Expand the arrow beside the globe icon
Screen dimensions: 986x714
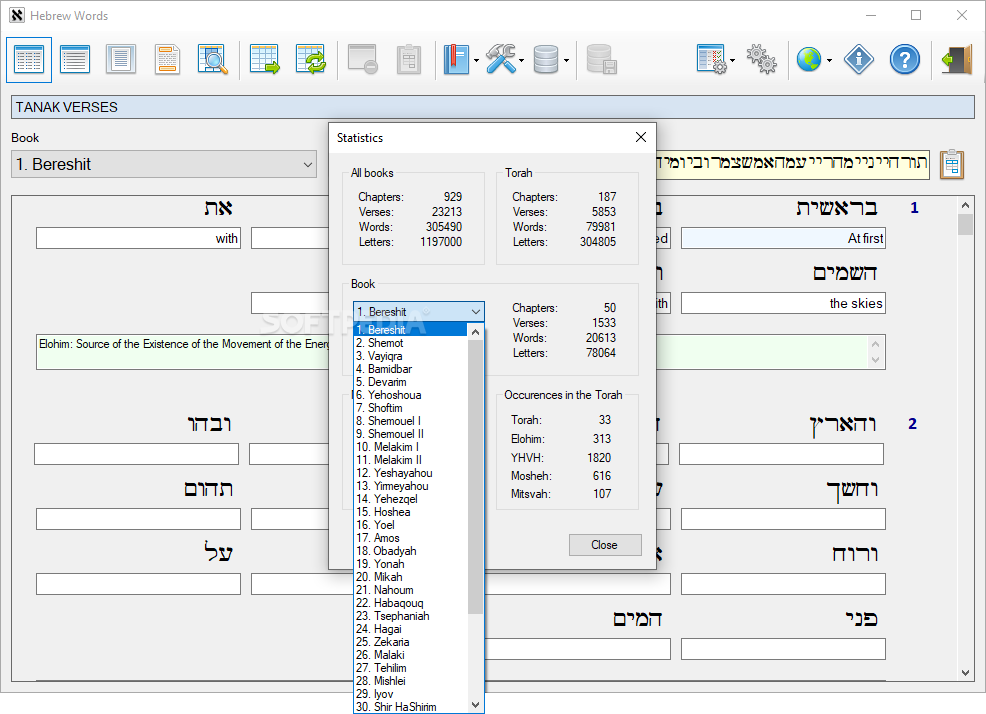829,61
